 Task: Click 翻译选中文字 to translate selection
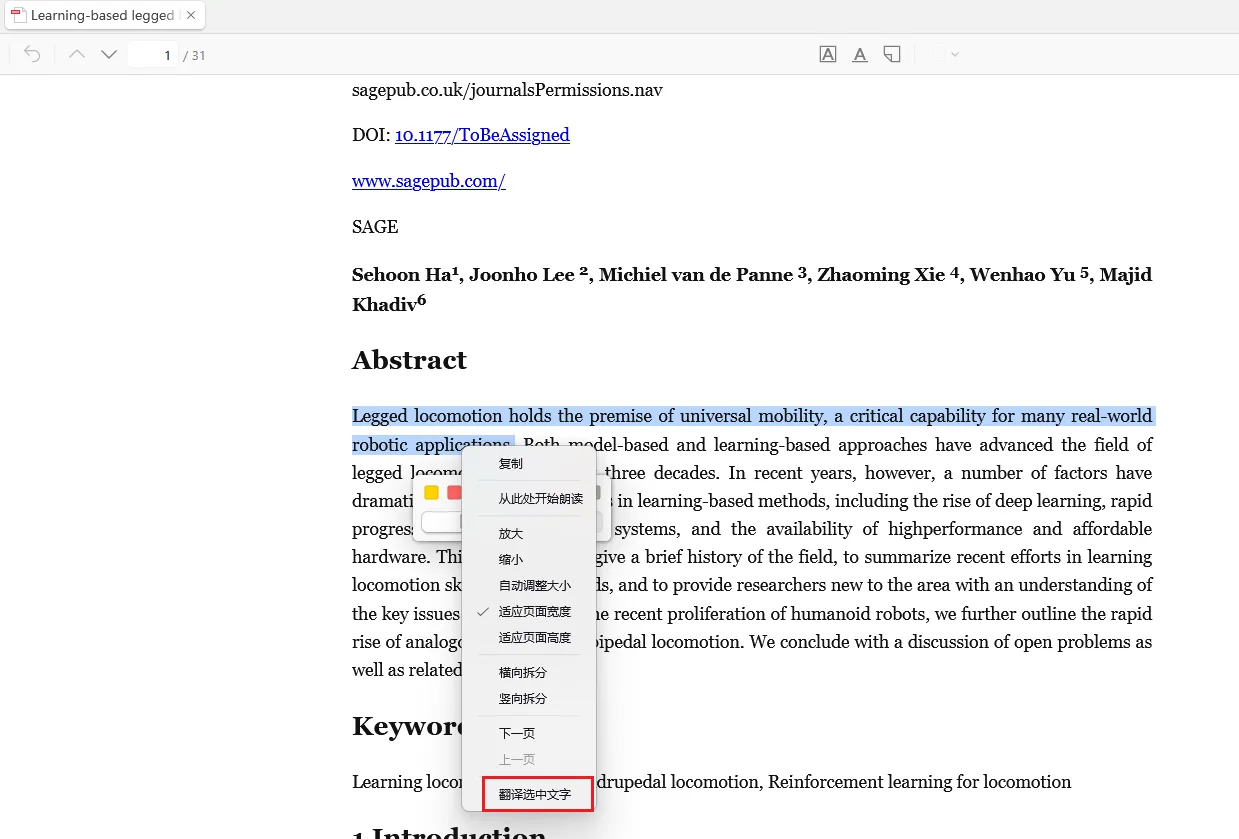coord(537,794)
